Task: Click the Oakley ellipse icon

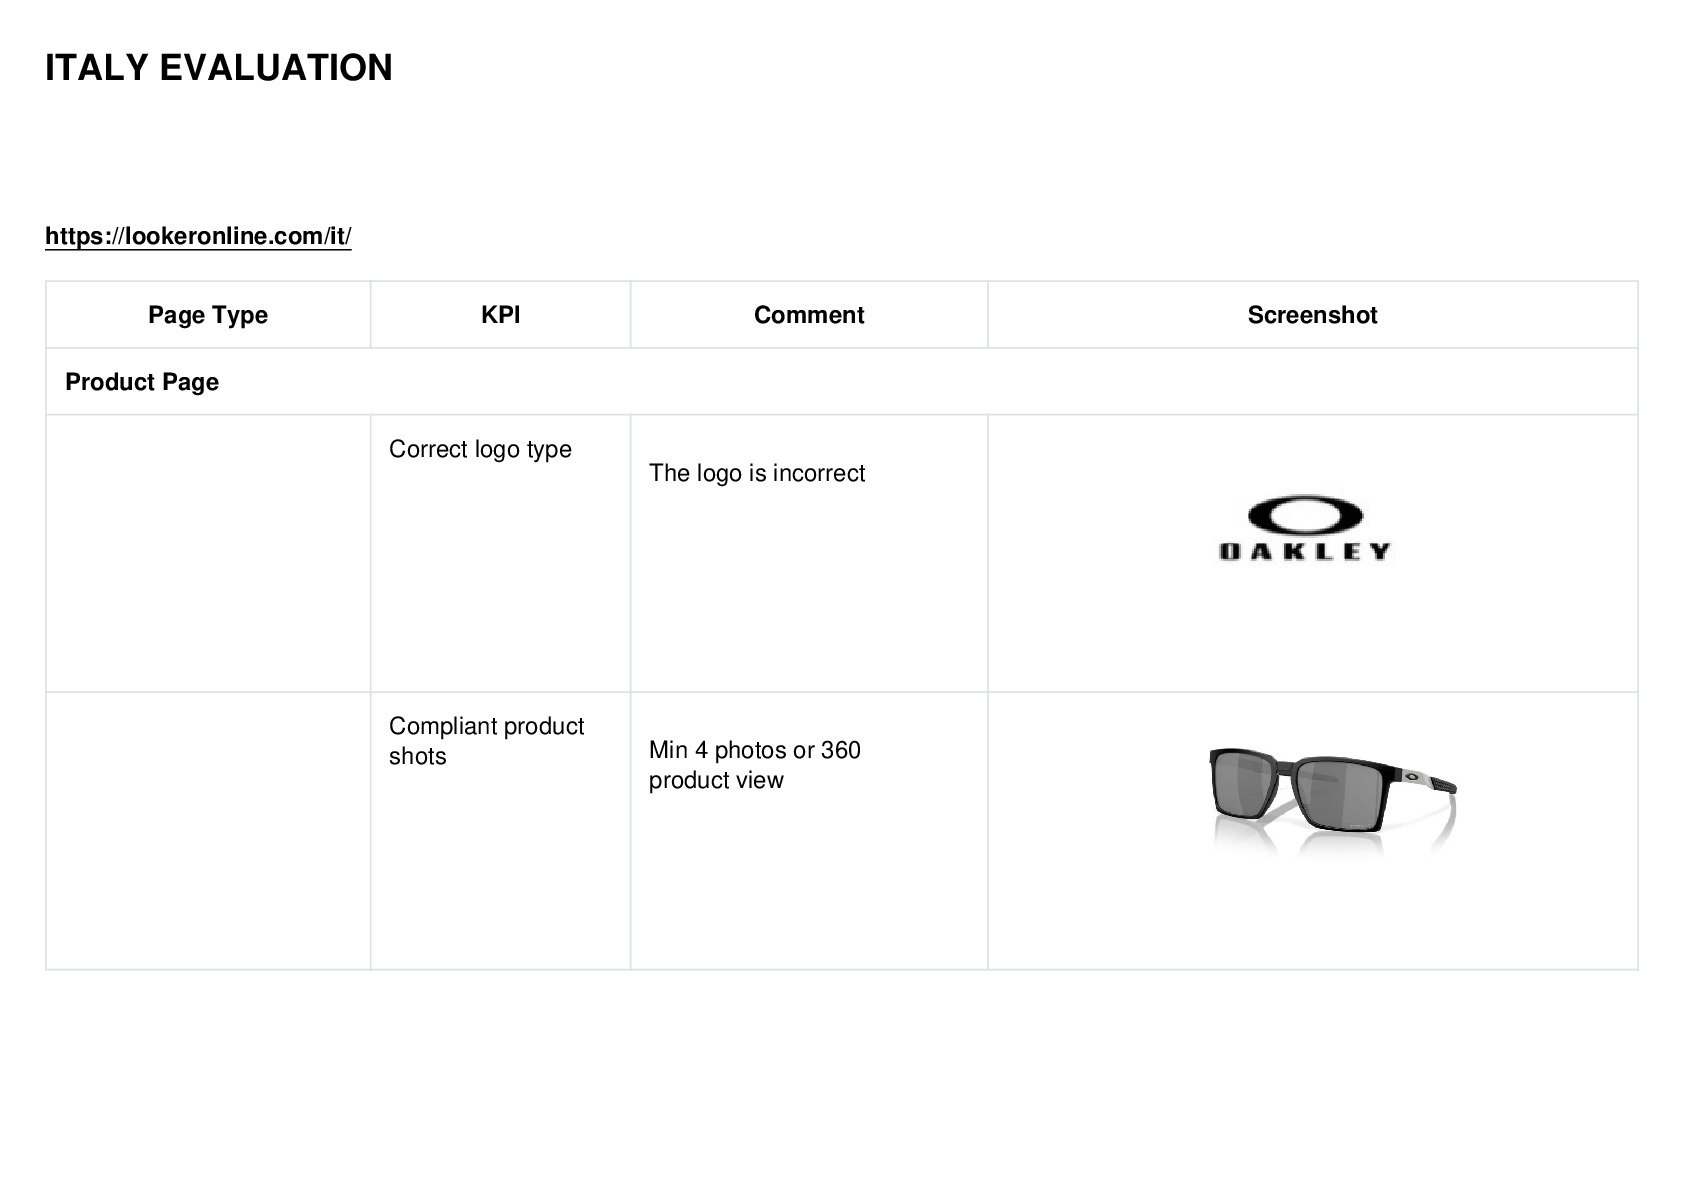Action: (1305, 515)
